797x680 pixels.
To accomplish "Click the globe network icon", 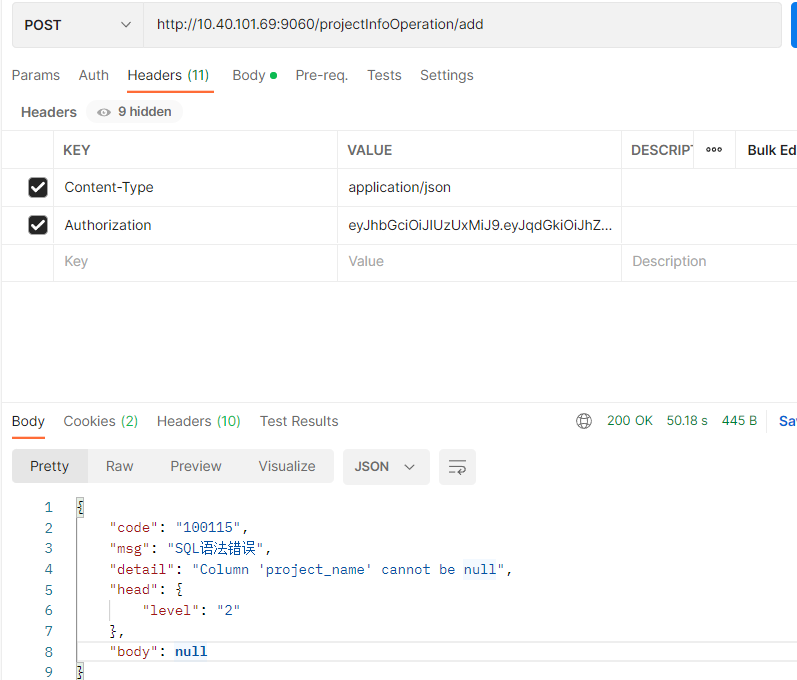I will tap(584, 421).
